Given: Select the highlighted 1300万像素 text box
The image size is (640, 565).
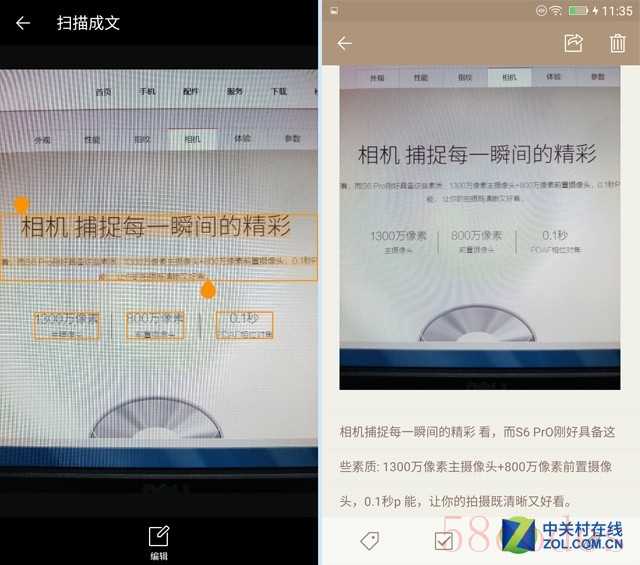Looking at the screenshot, I should pyautogui.click(x=66, y=325).
